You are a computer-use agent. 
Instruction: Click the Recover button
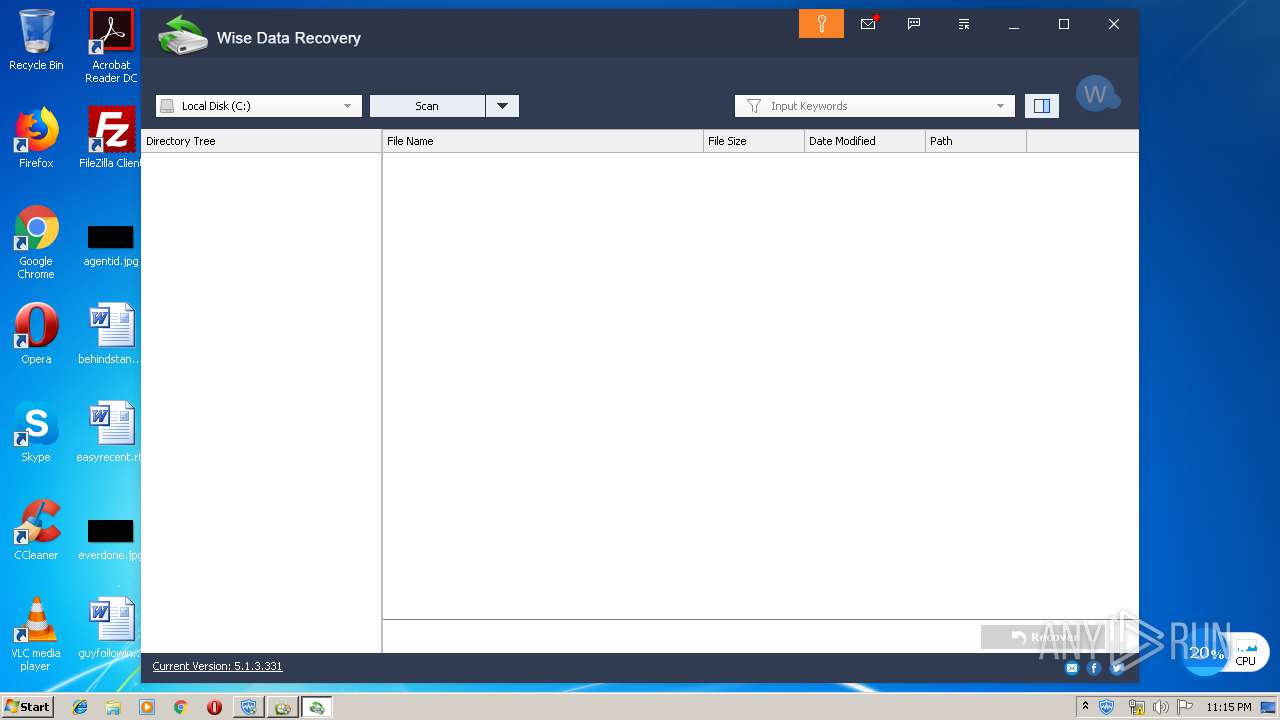(1044, 637)
